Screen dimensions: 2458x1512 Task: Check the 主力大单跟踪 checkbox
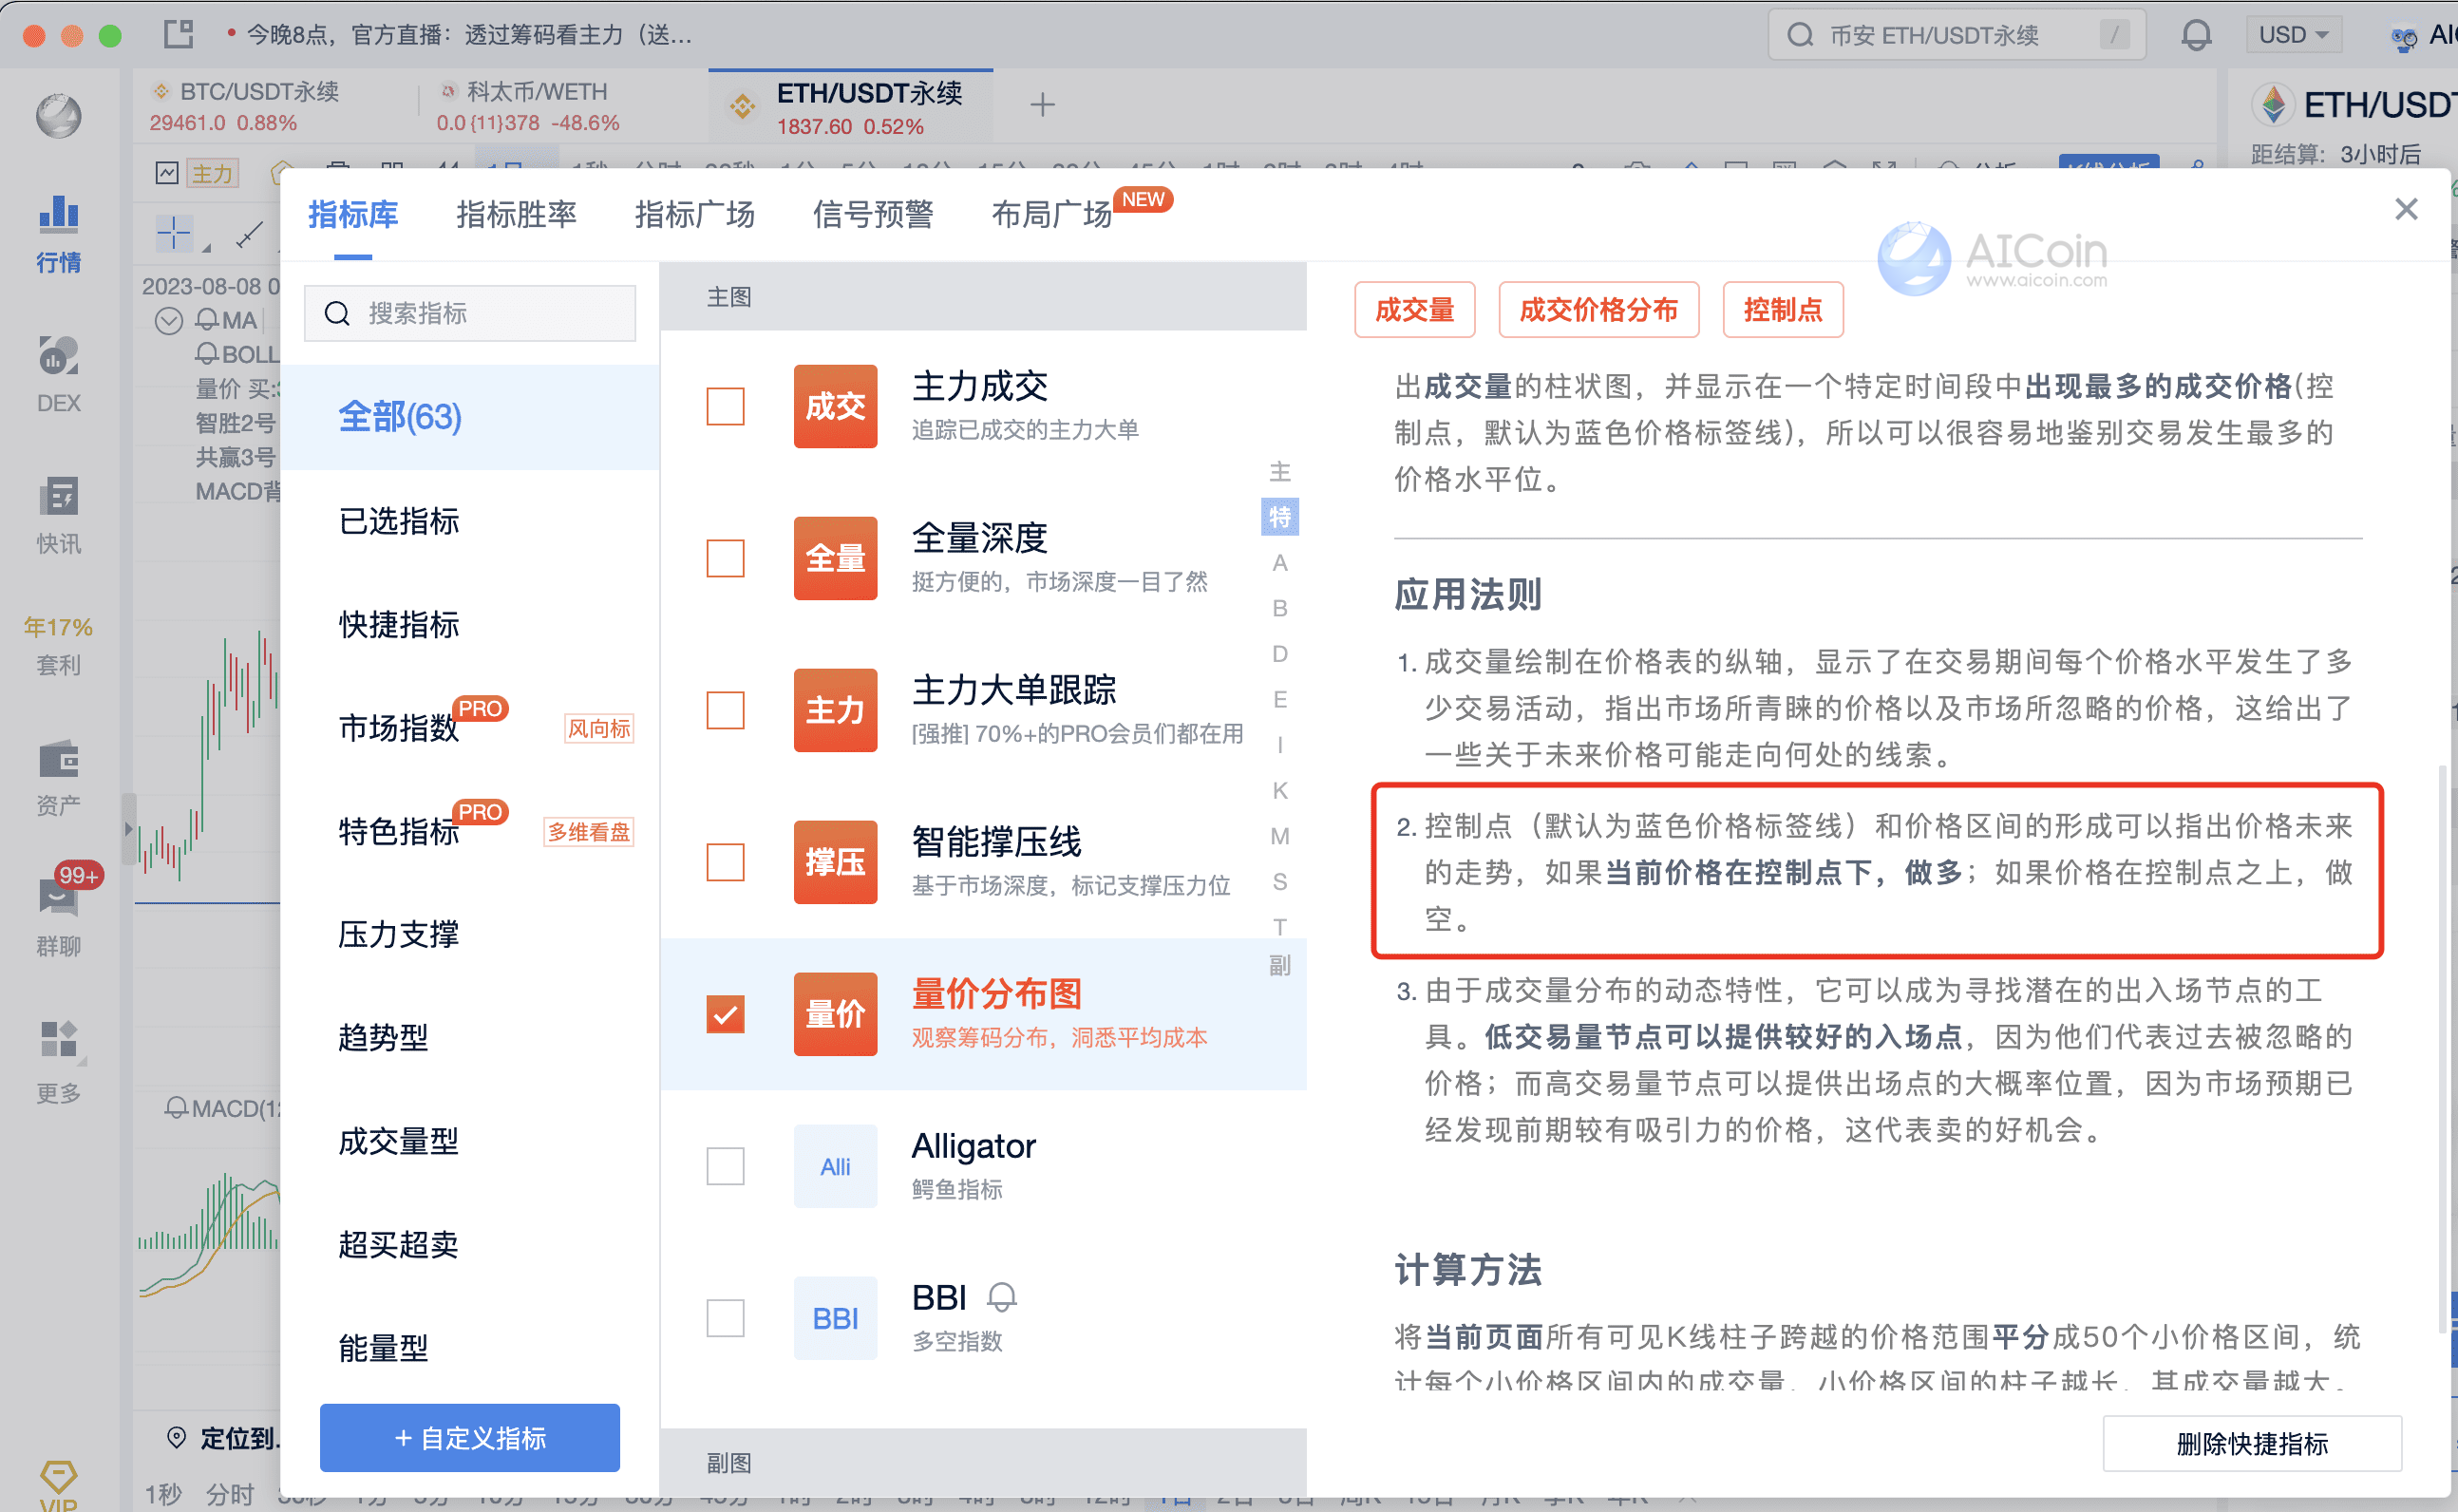pyautogui.click(x=725, y=710)
